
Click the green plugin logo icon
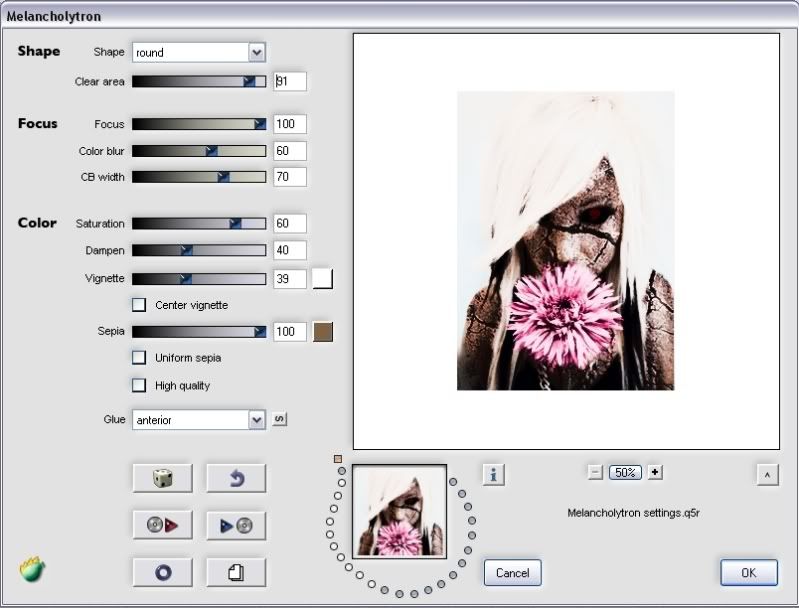(x=32, y=569)
